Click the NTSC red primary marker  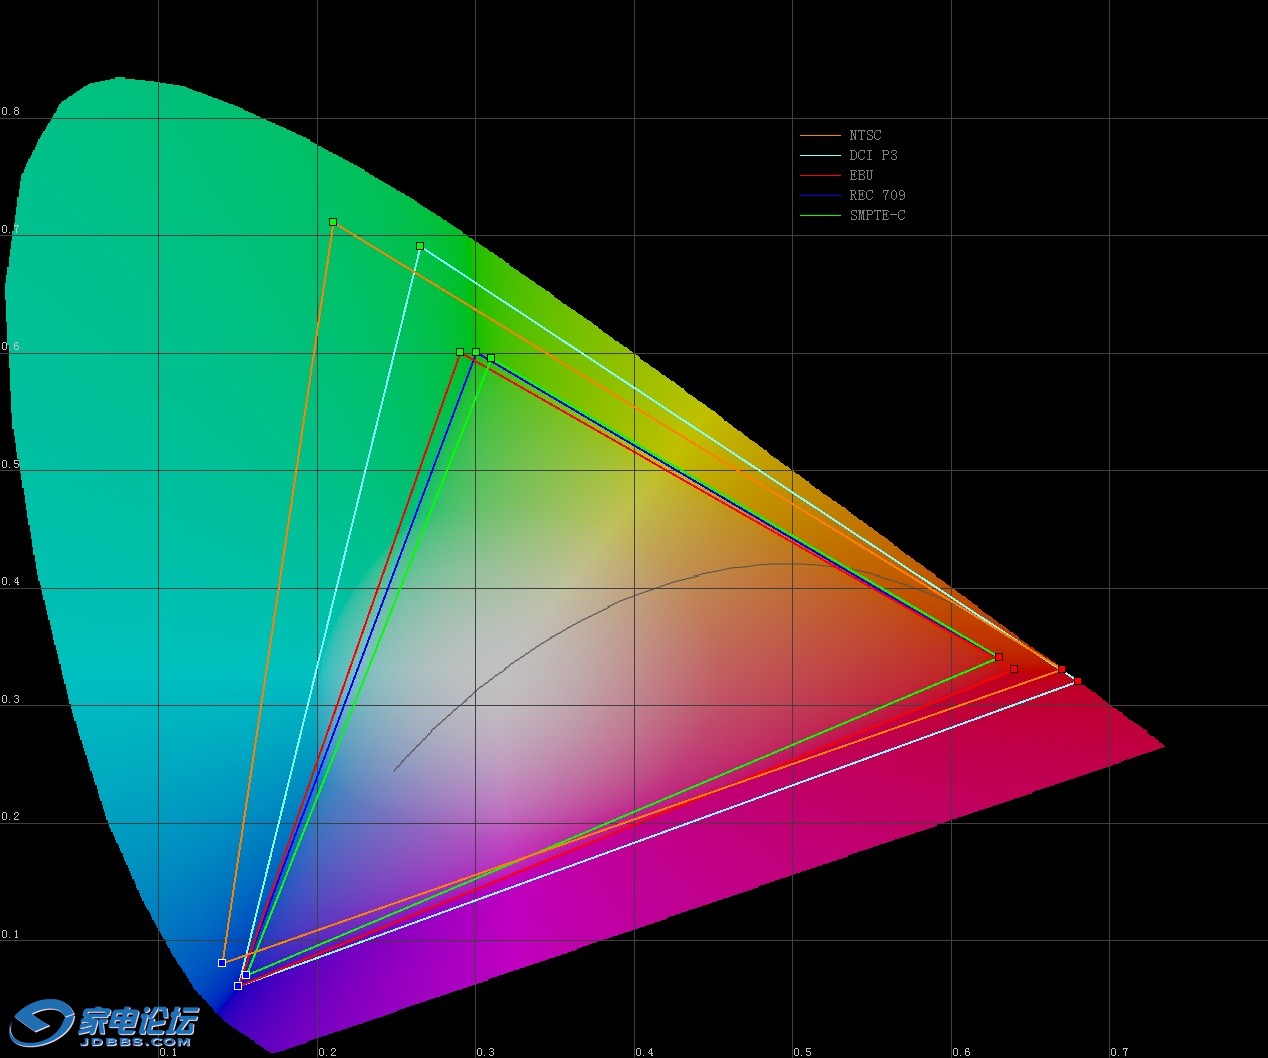tap(1061, 669)
